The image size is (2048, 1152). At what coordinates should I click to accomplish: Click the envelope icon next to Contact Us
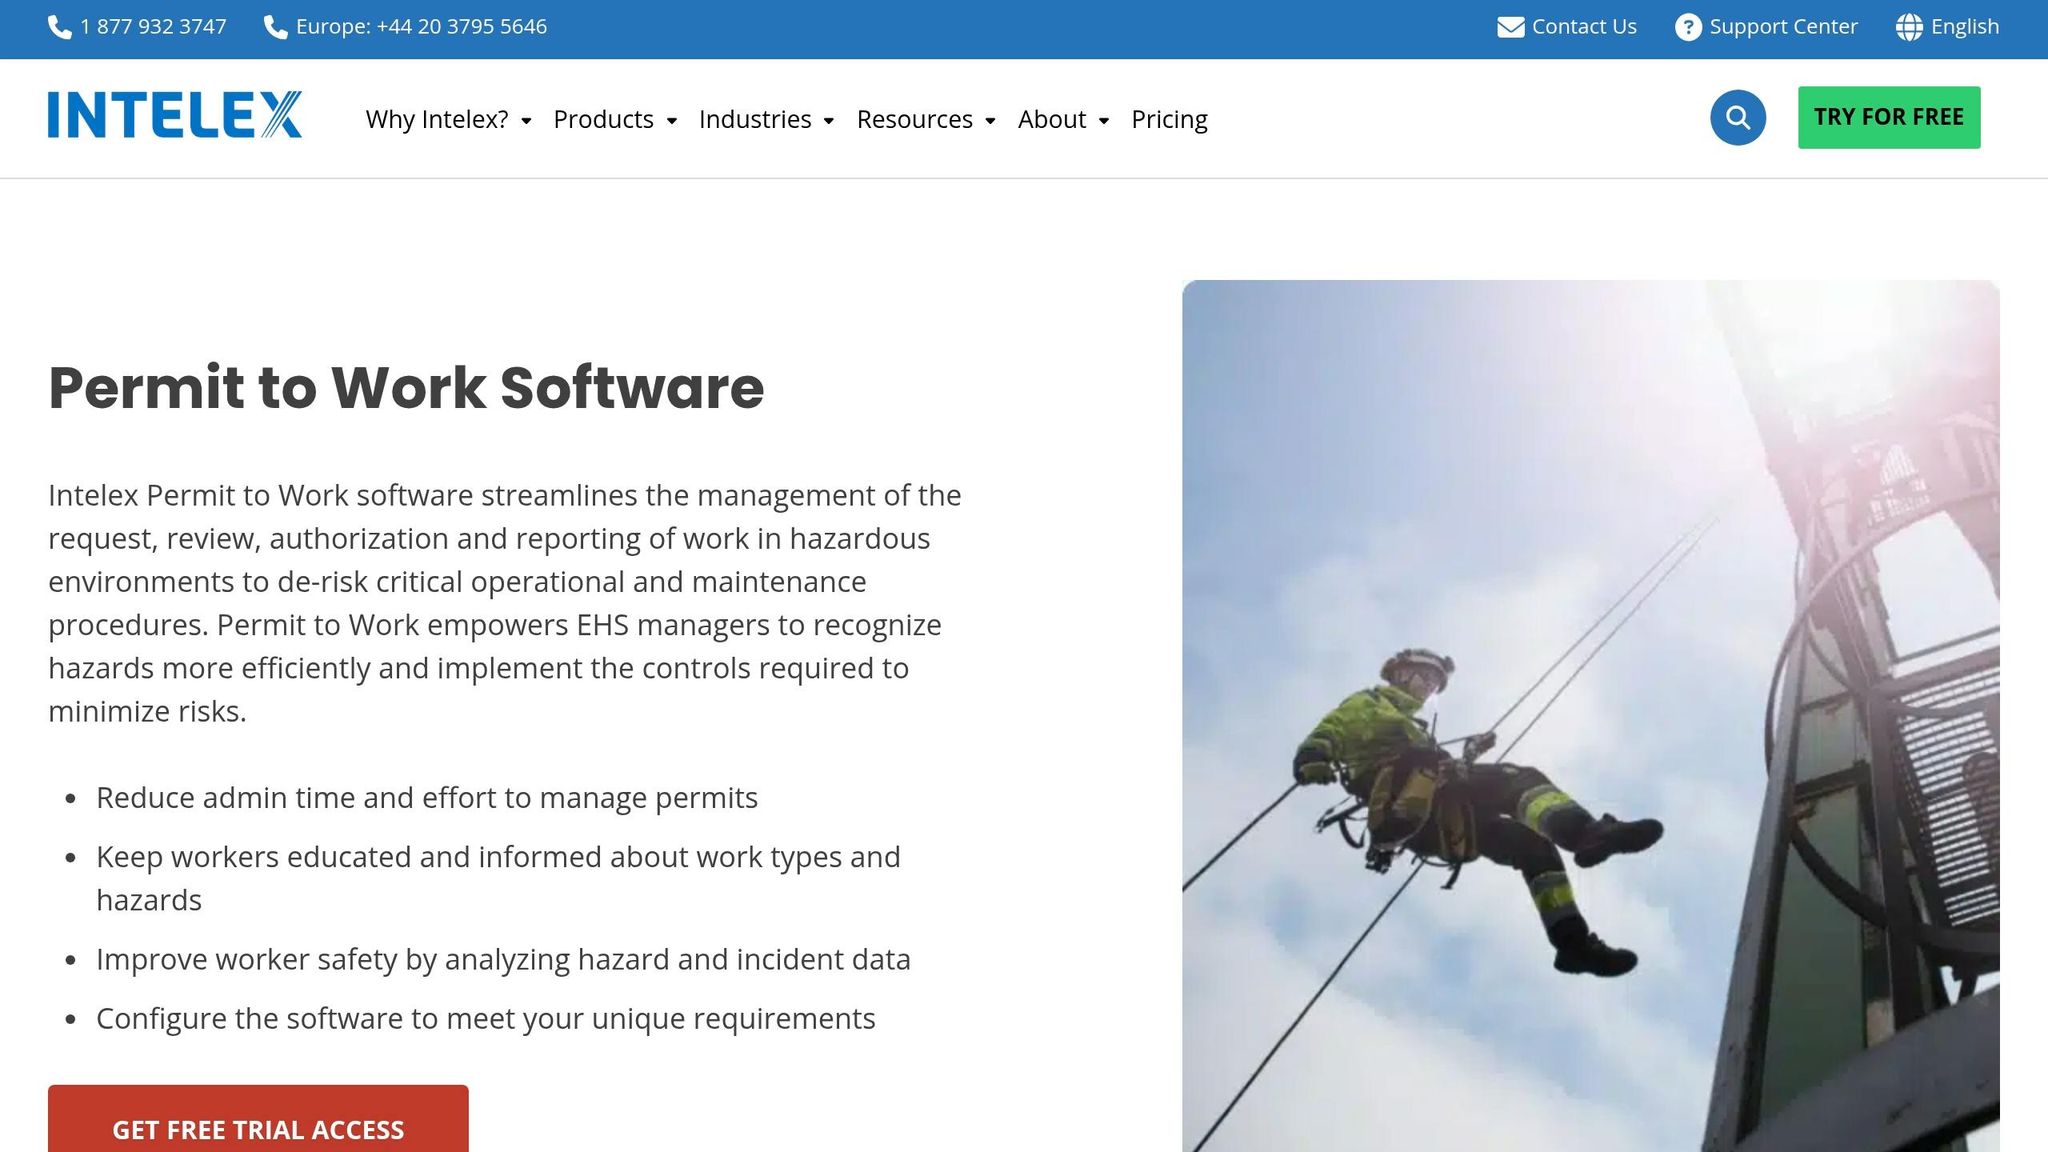pos(1510,27)
